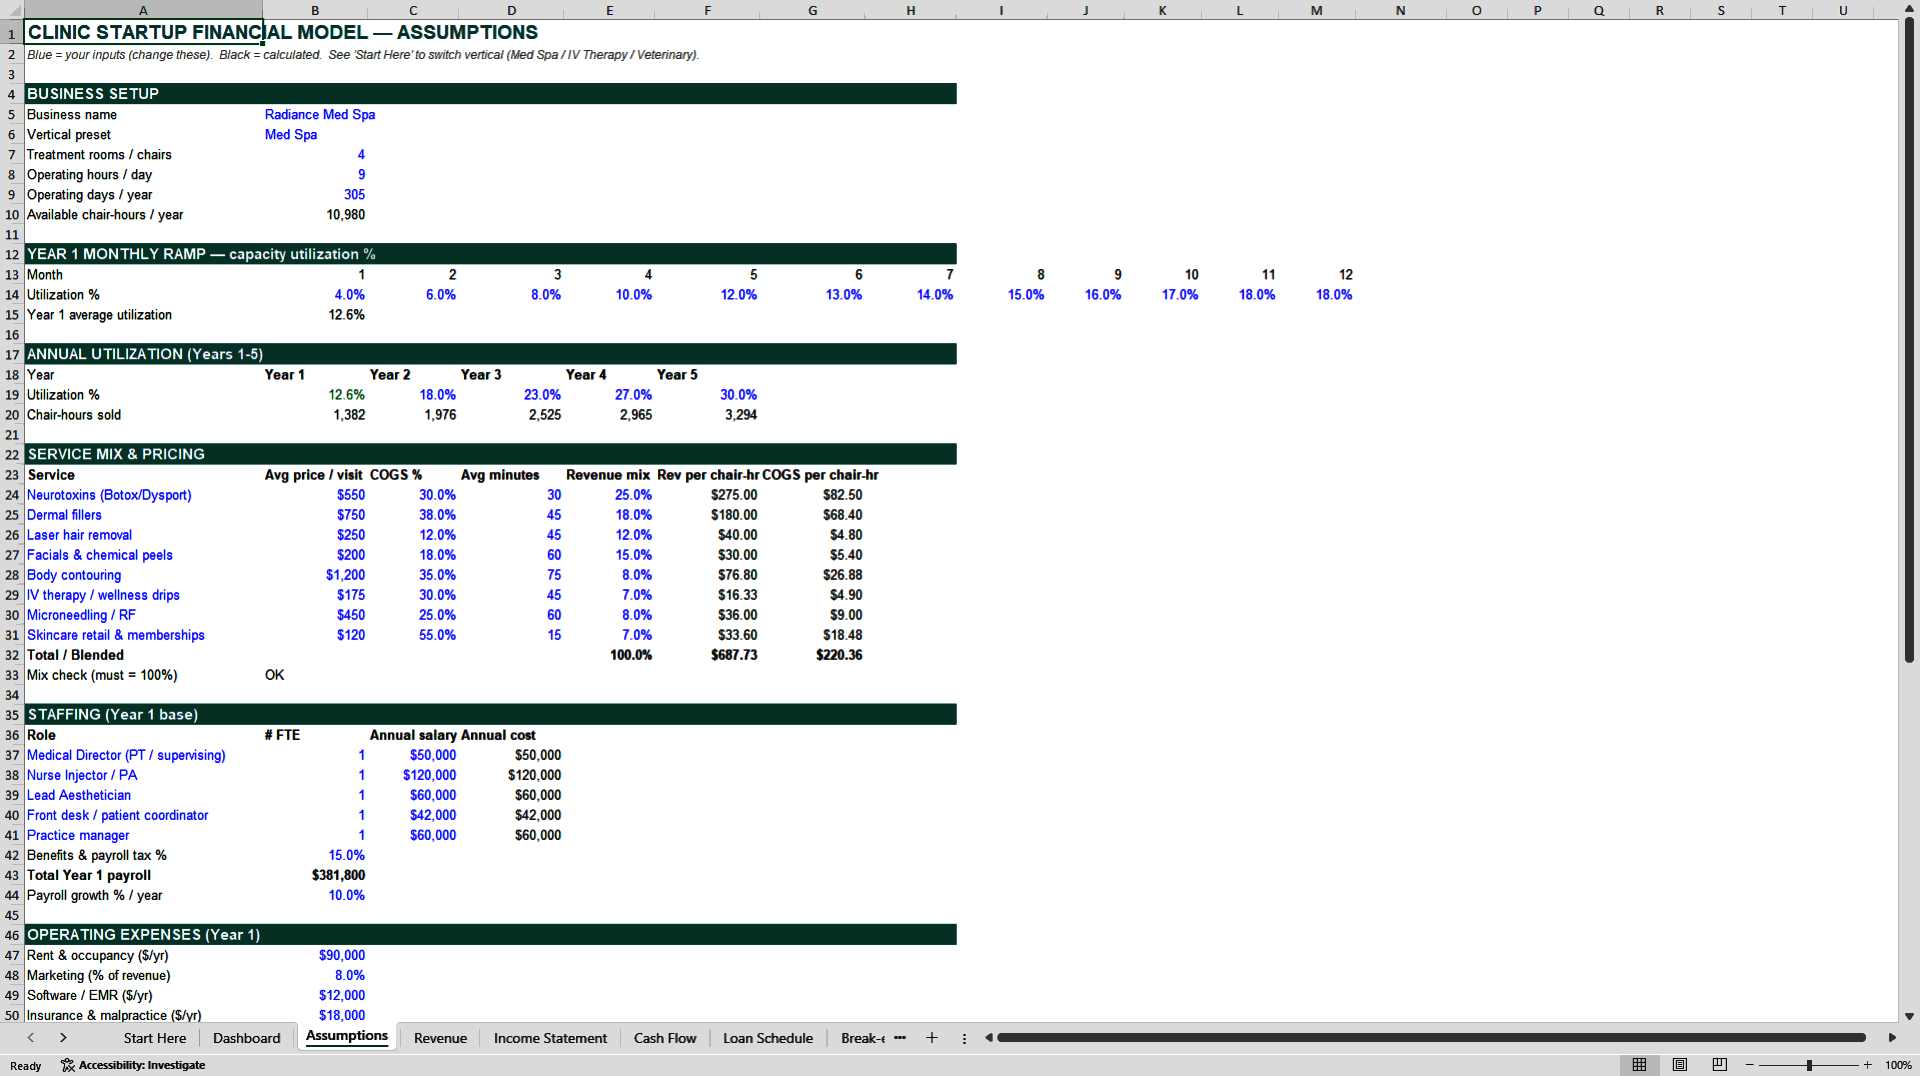Select month 1 utilization 4.0%
The height and width of the screenshot is (1076, 1920).
click(315, 295)
